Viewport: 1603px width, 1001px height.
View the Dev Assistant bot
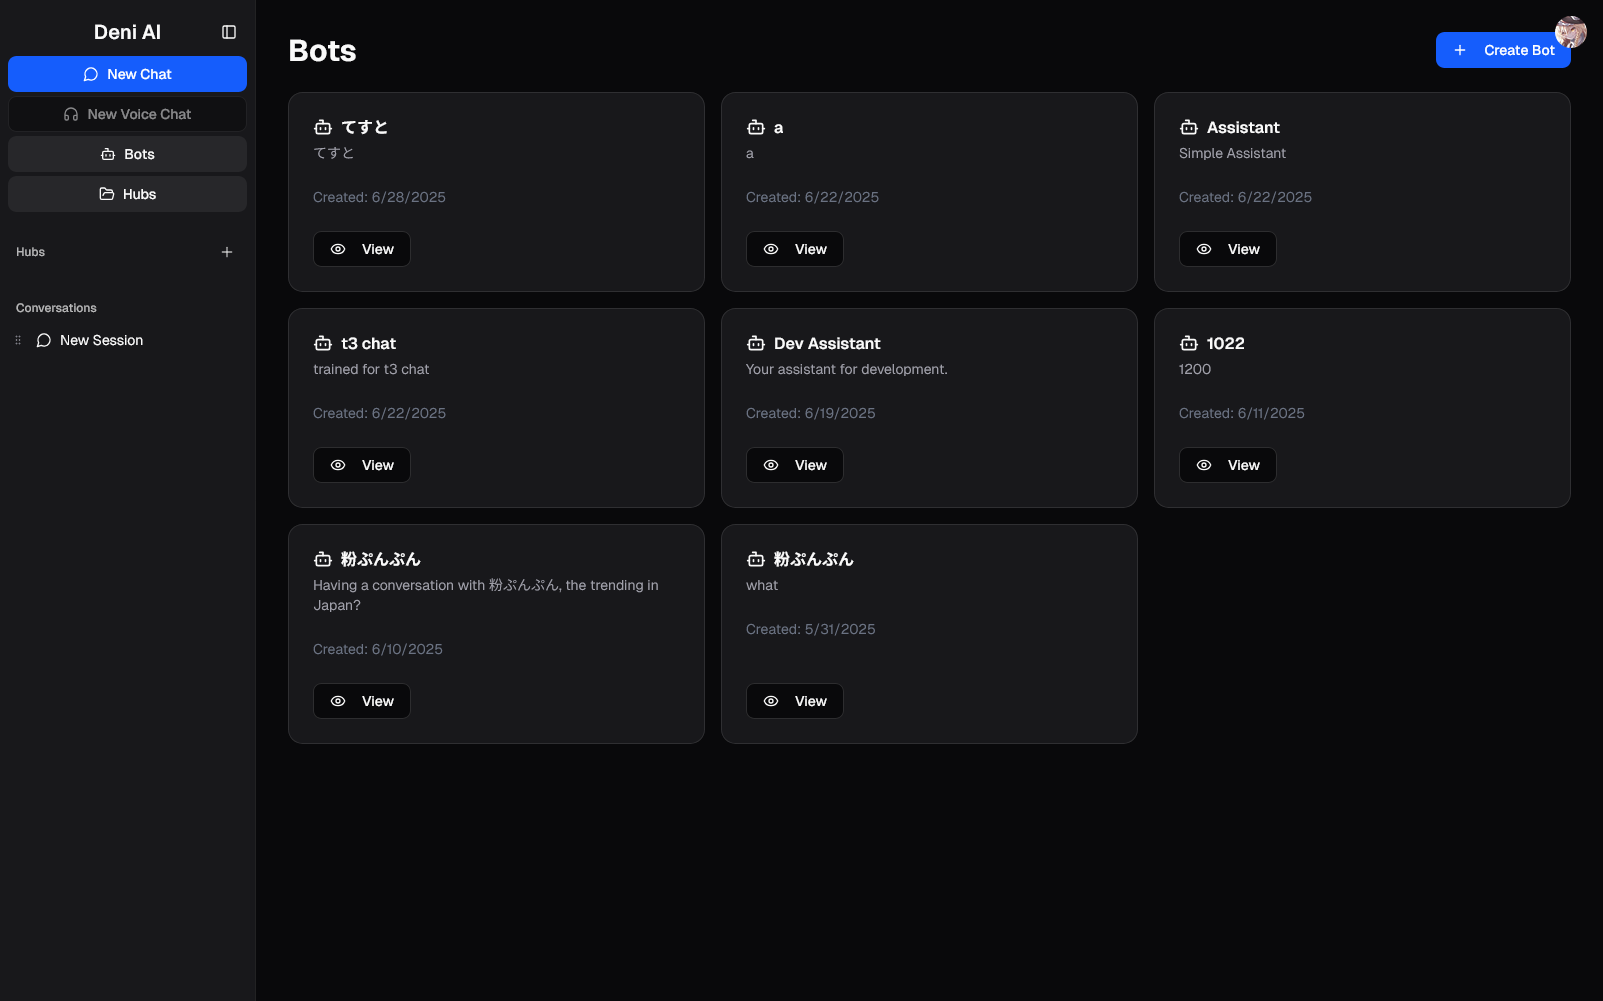coord(794,465)
